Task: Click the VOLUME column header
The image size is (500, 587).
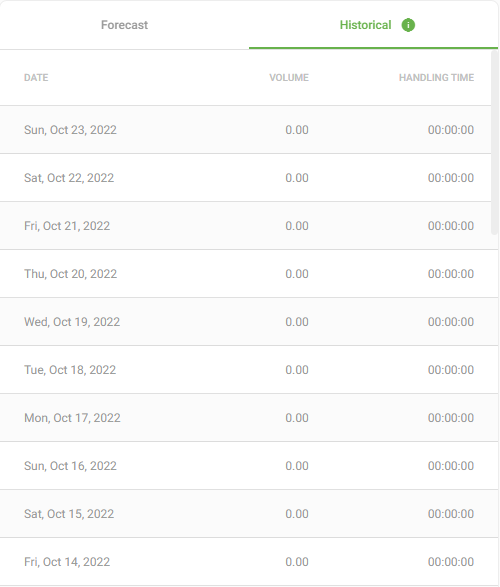Action: click(x=289, y=77)
